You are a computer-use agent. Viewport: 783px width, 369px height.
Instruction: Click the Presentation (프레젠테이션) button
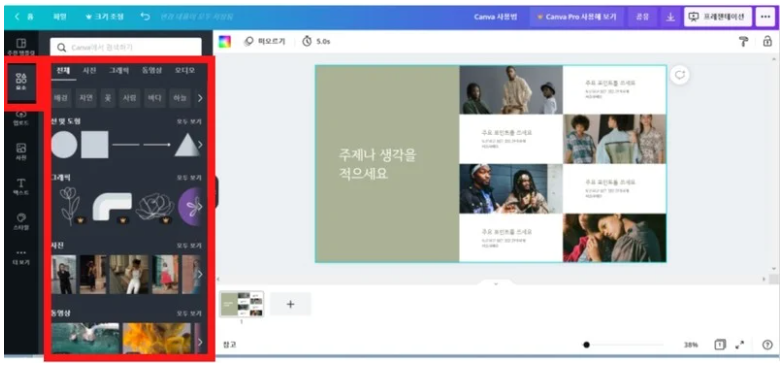[718, 16]
